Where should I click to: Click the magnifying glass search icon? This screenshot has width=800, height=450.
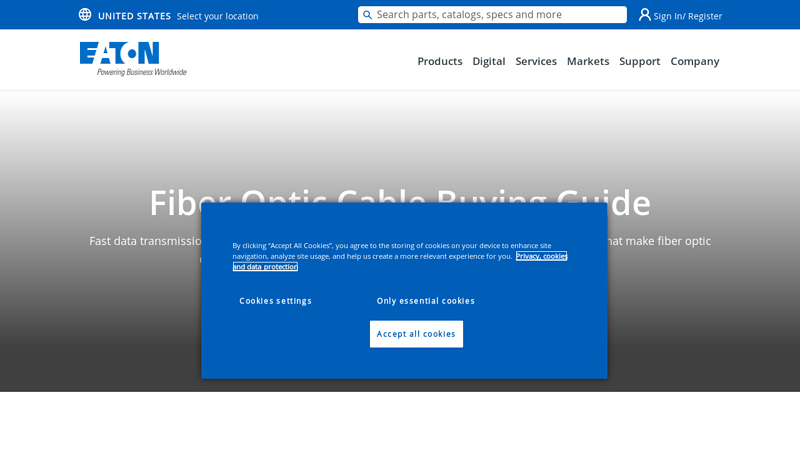(x=367, y=15)
